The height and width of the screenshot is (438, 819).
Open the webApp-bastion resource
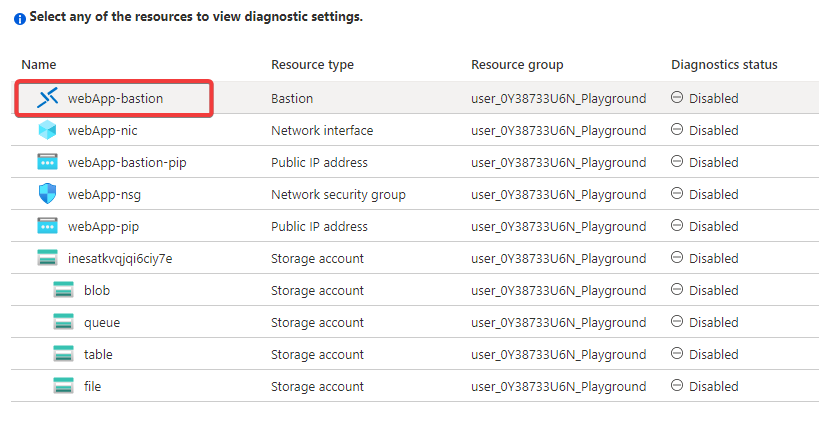click(115, 98)
